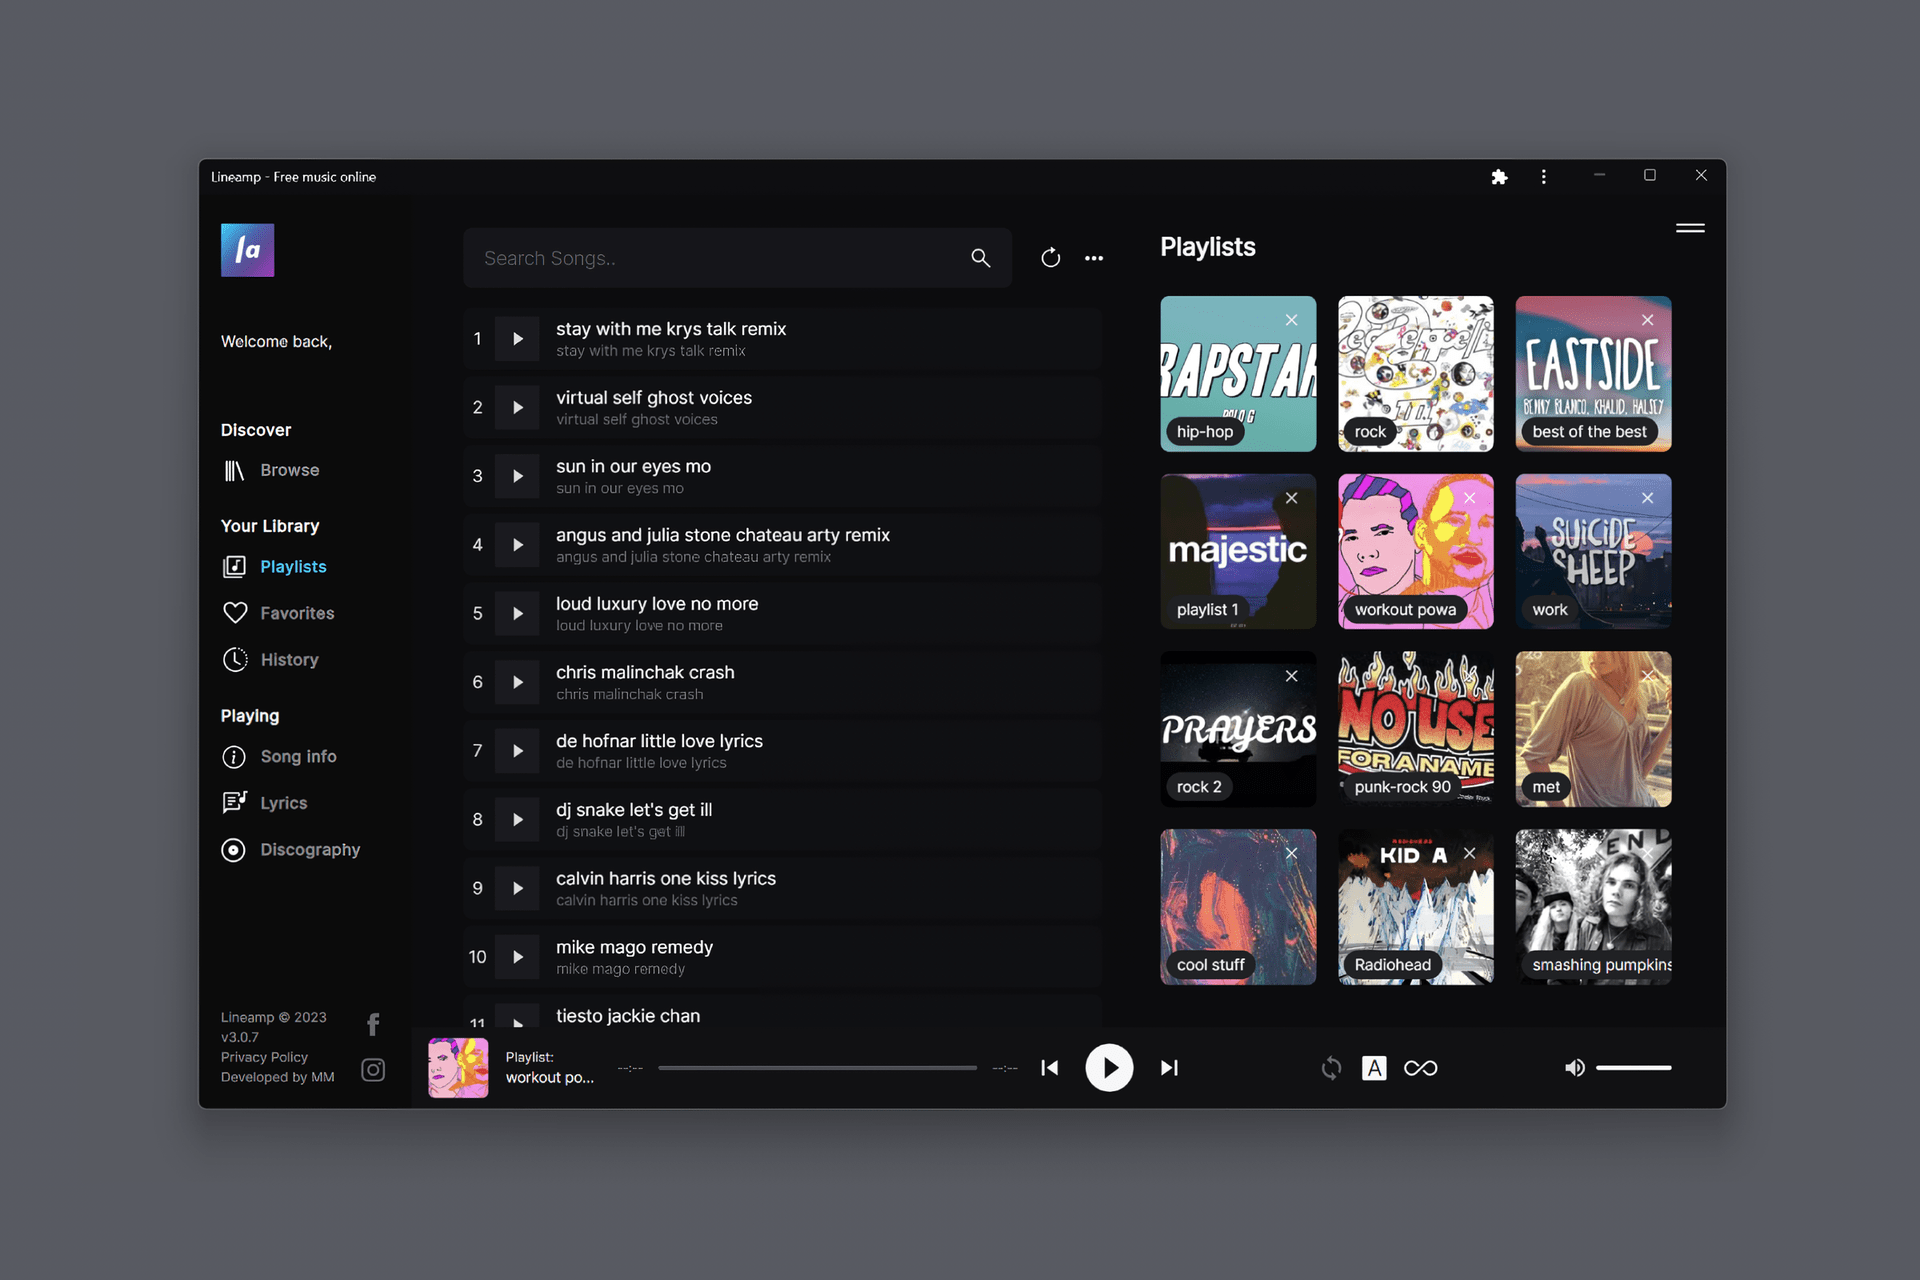Click the Developed by MM link
Image resolution: width=1920 pixels, height=1280 pixels.
coord(277,1077)
